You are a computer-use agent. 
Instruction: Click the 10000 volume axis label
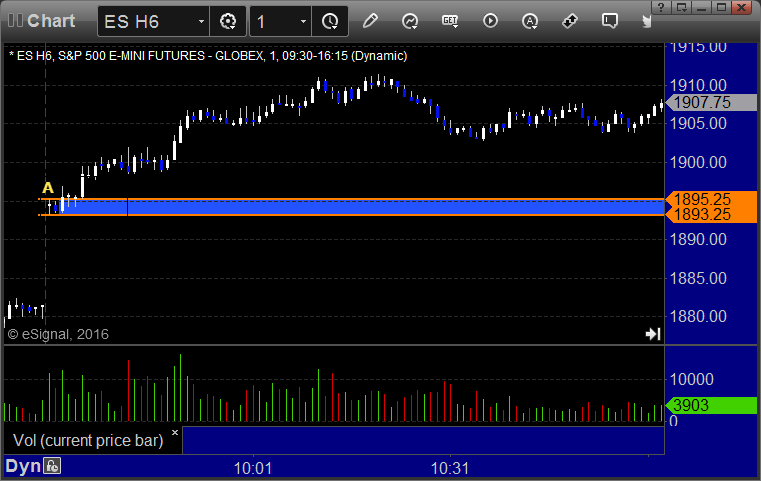point(692,379)
